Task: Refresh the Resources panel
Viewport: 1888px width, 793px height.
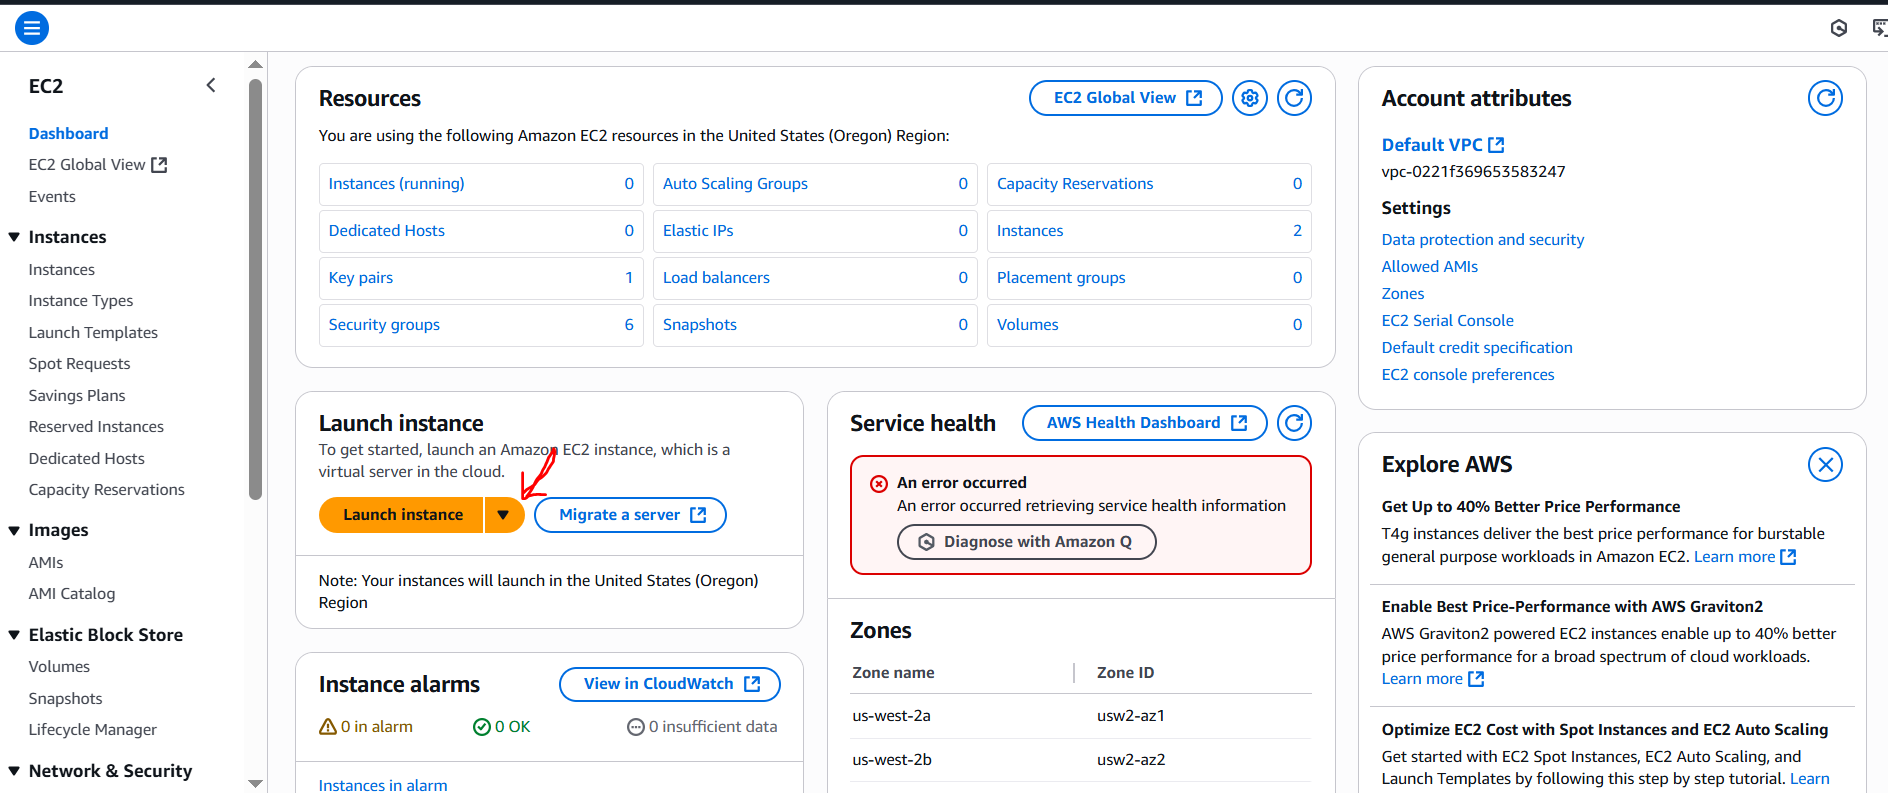Action: (1294, 98)
